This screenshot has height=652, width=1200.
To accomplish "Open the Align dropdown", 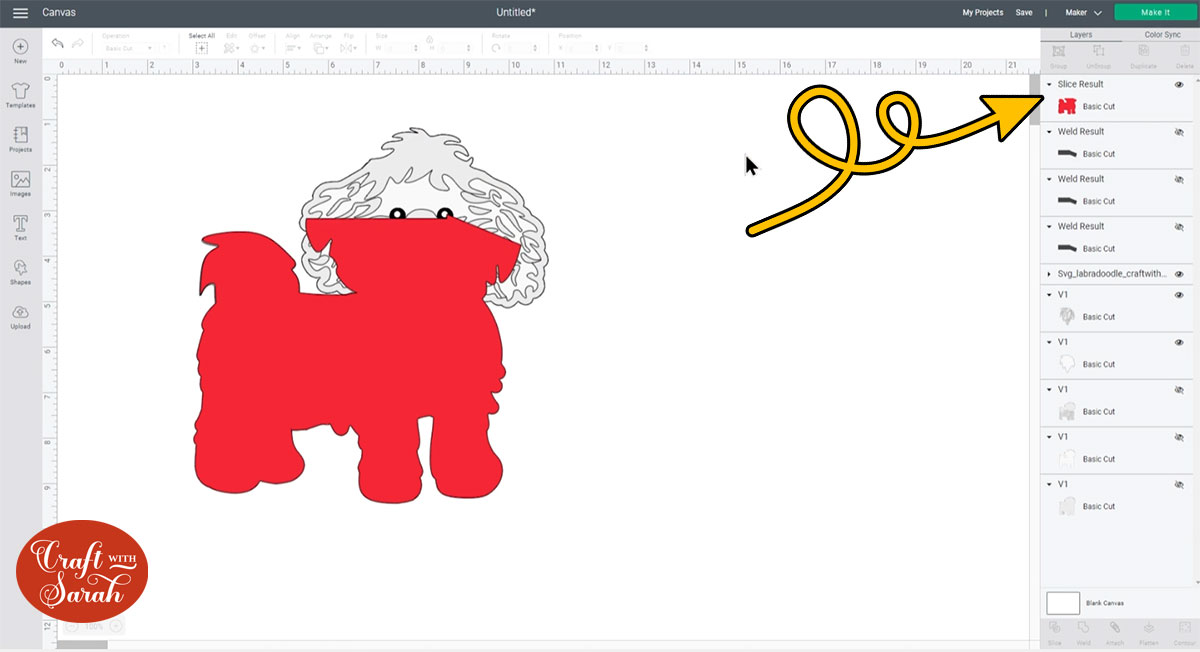I will click(x=294, y=48).
